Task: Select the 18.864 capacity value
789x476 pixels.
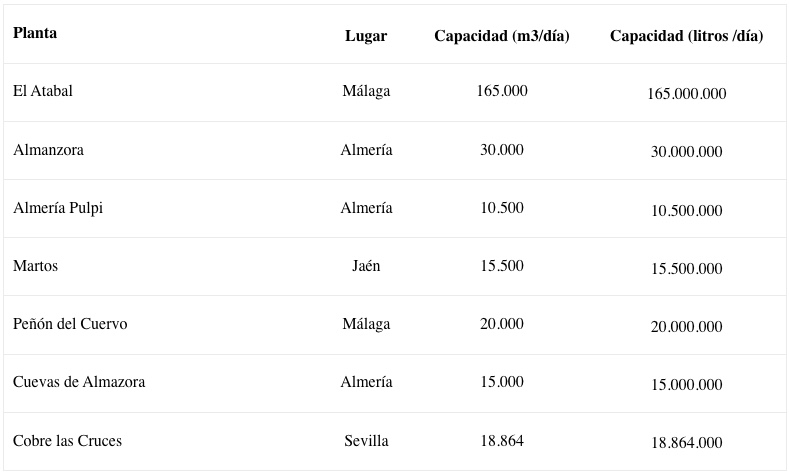Action: click(x=502, y=441)
